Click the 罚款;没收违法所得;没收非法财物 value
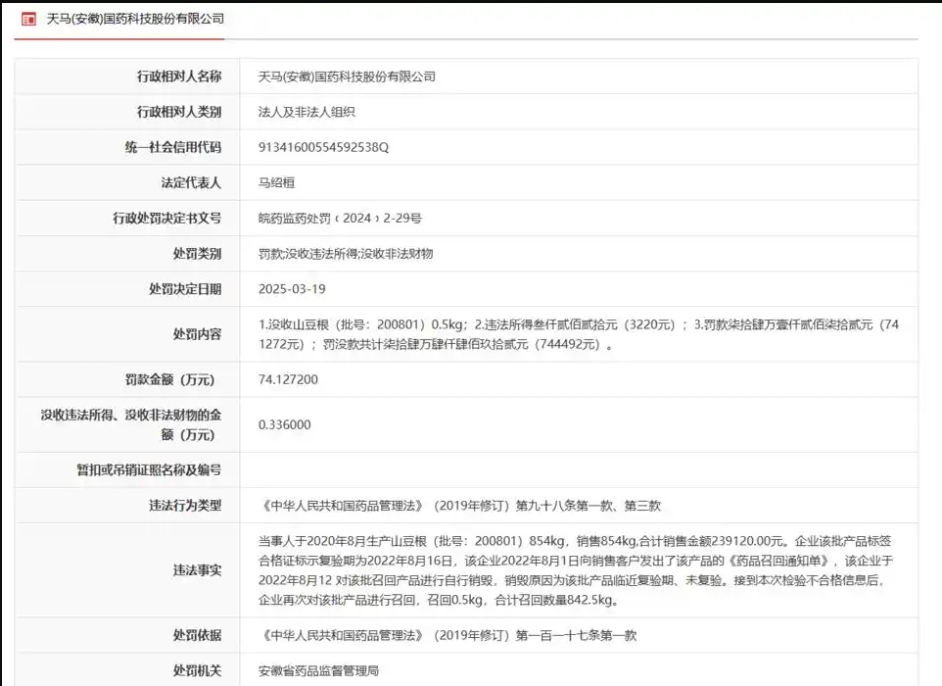Viewport: 942px width, 686px height. tap(345, 253)
